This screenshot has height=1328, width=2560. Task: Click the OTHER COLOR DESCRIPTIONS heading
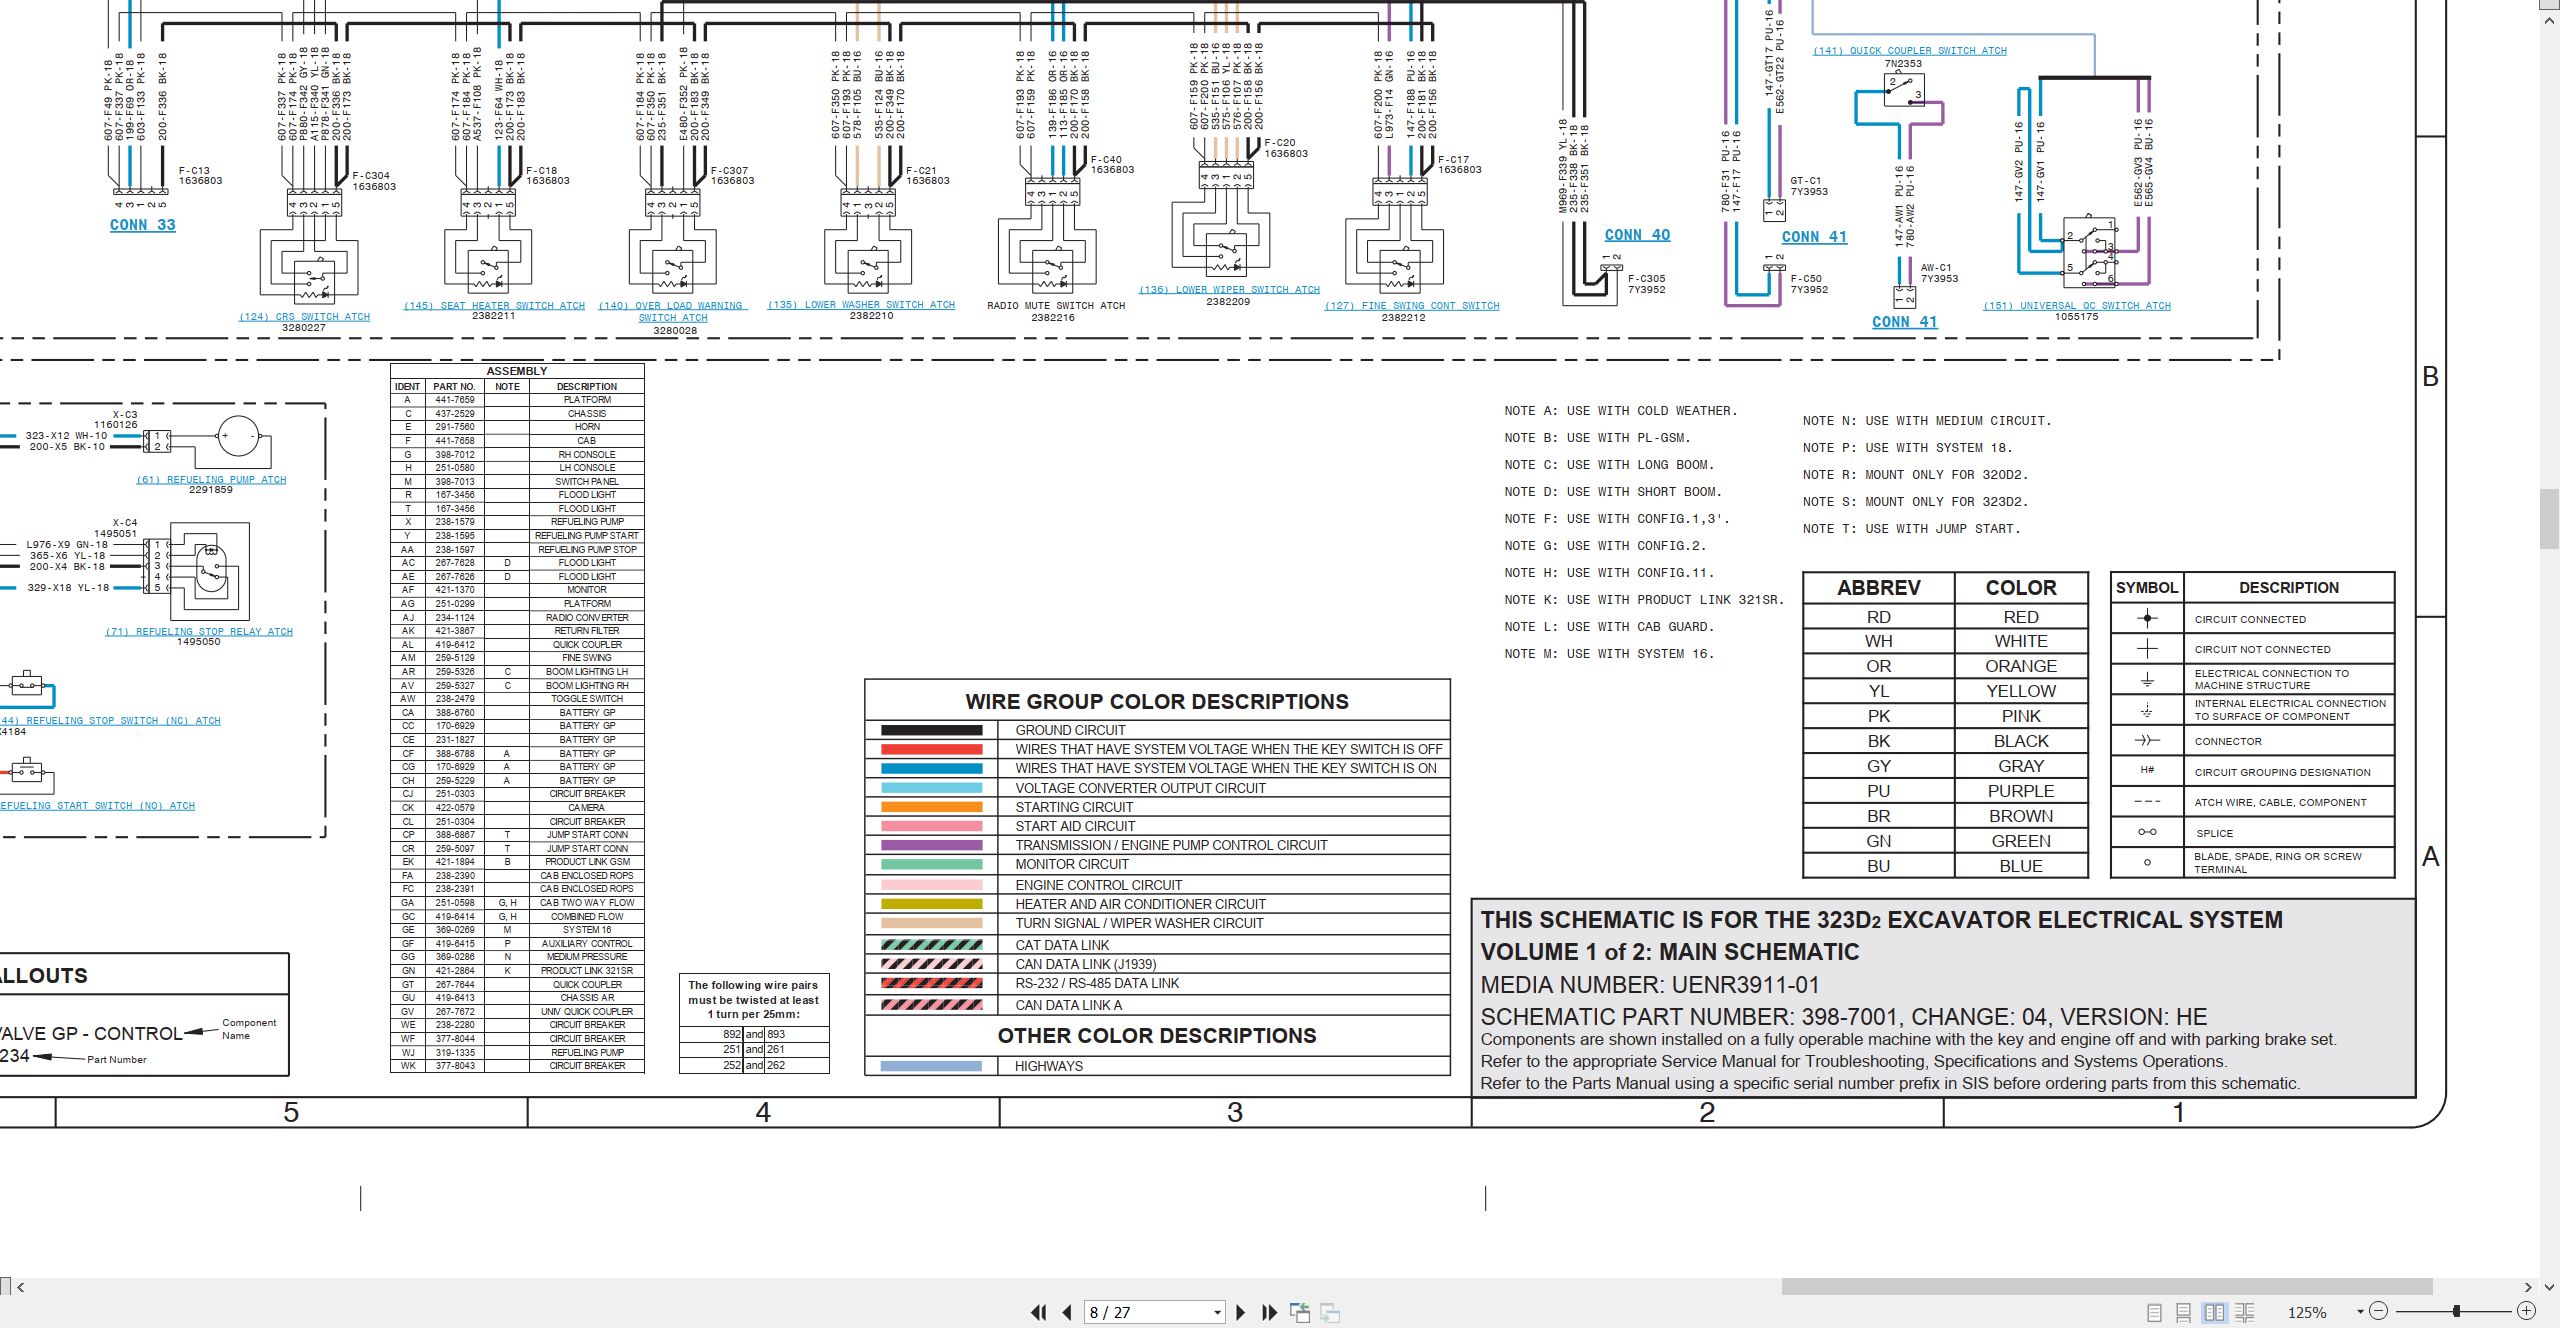click(x=1157, y=1036)
